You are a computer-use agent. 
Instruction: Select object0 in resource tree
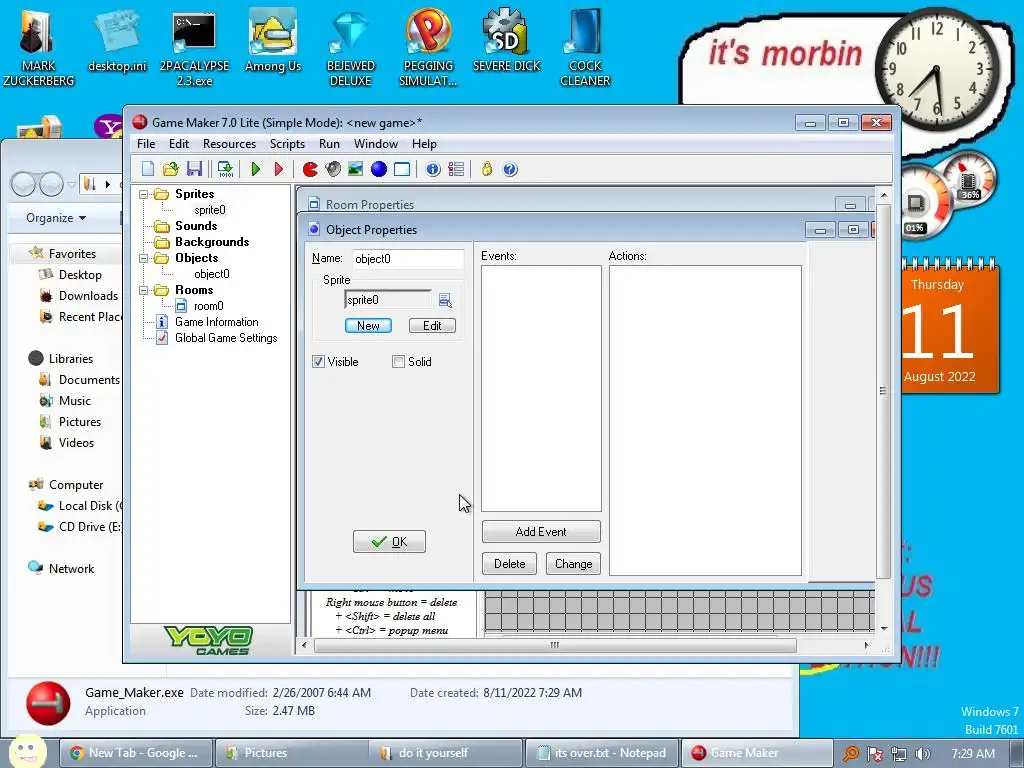point(212,274)
